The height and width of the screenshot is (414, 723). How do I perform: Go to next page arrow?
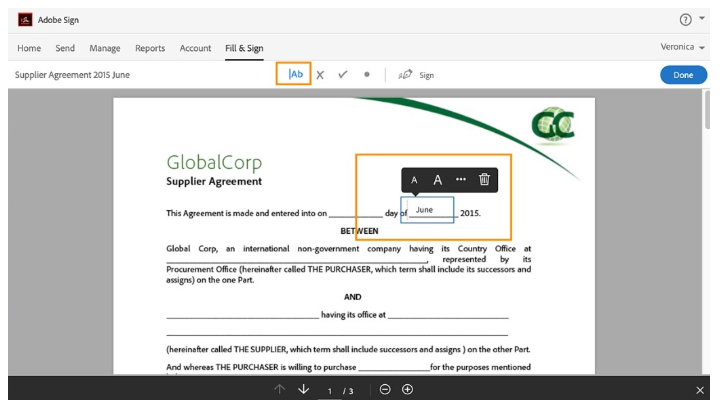tap(303, 389)
